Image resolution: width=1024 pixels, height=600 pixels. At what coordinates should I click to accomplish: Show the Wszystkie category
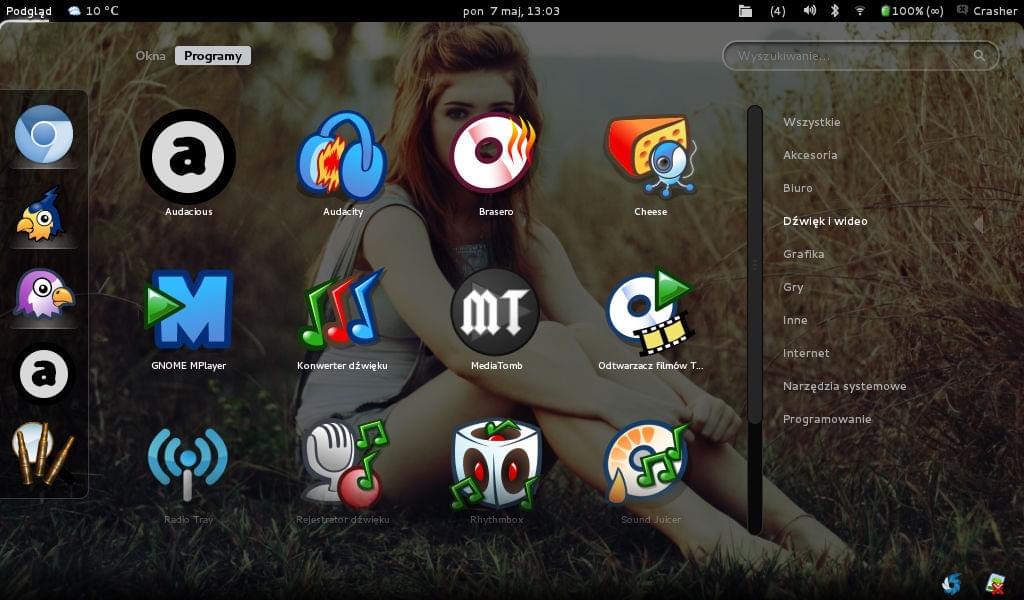pos(811,122)
